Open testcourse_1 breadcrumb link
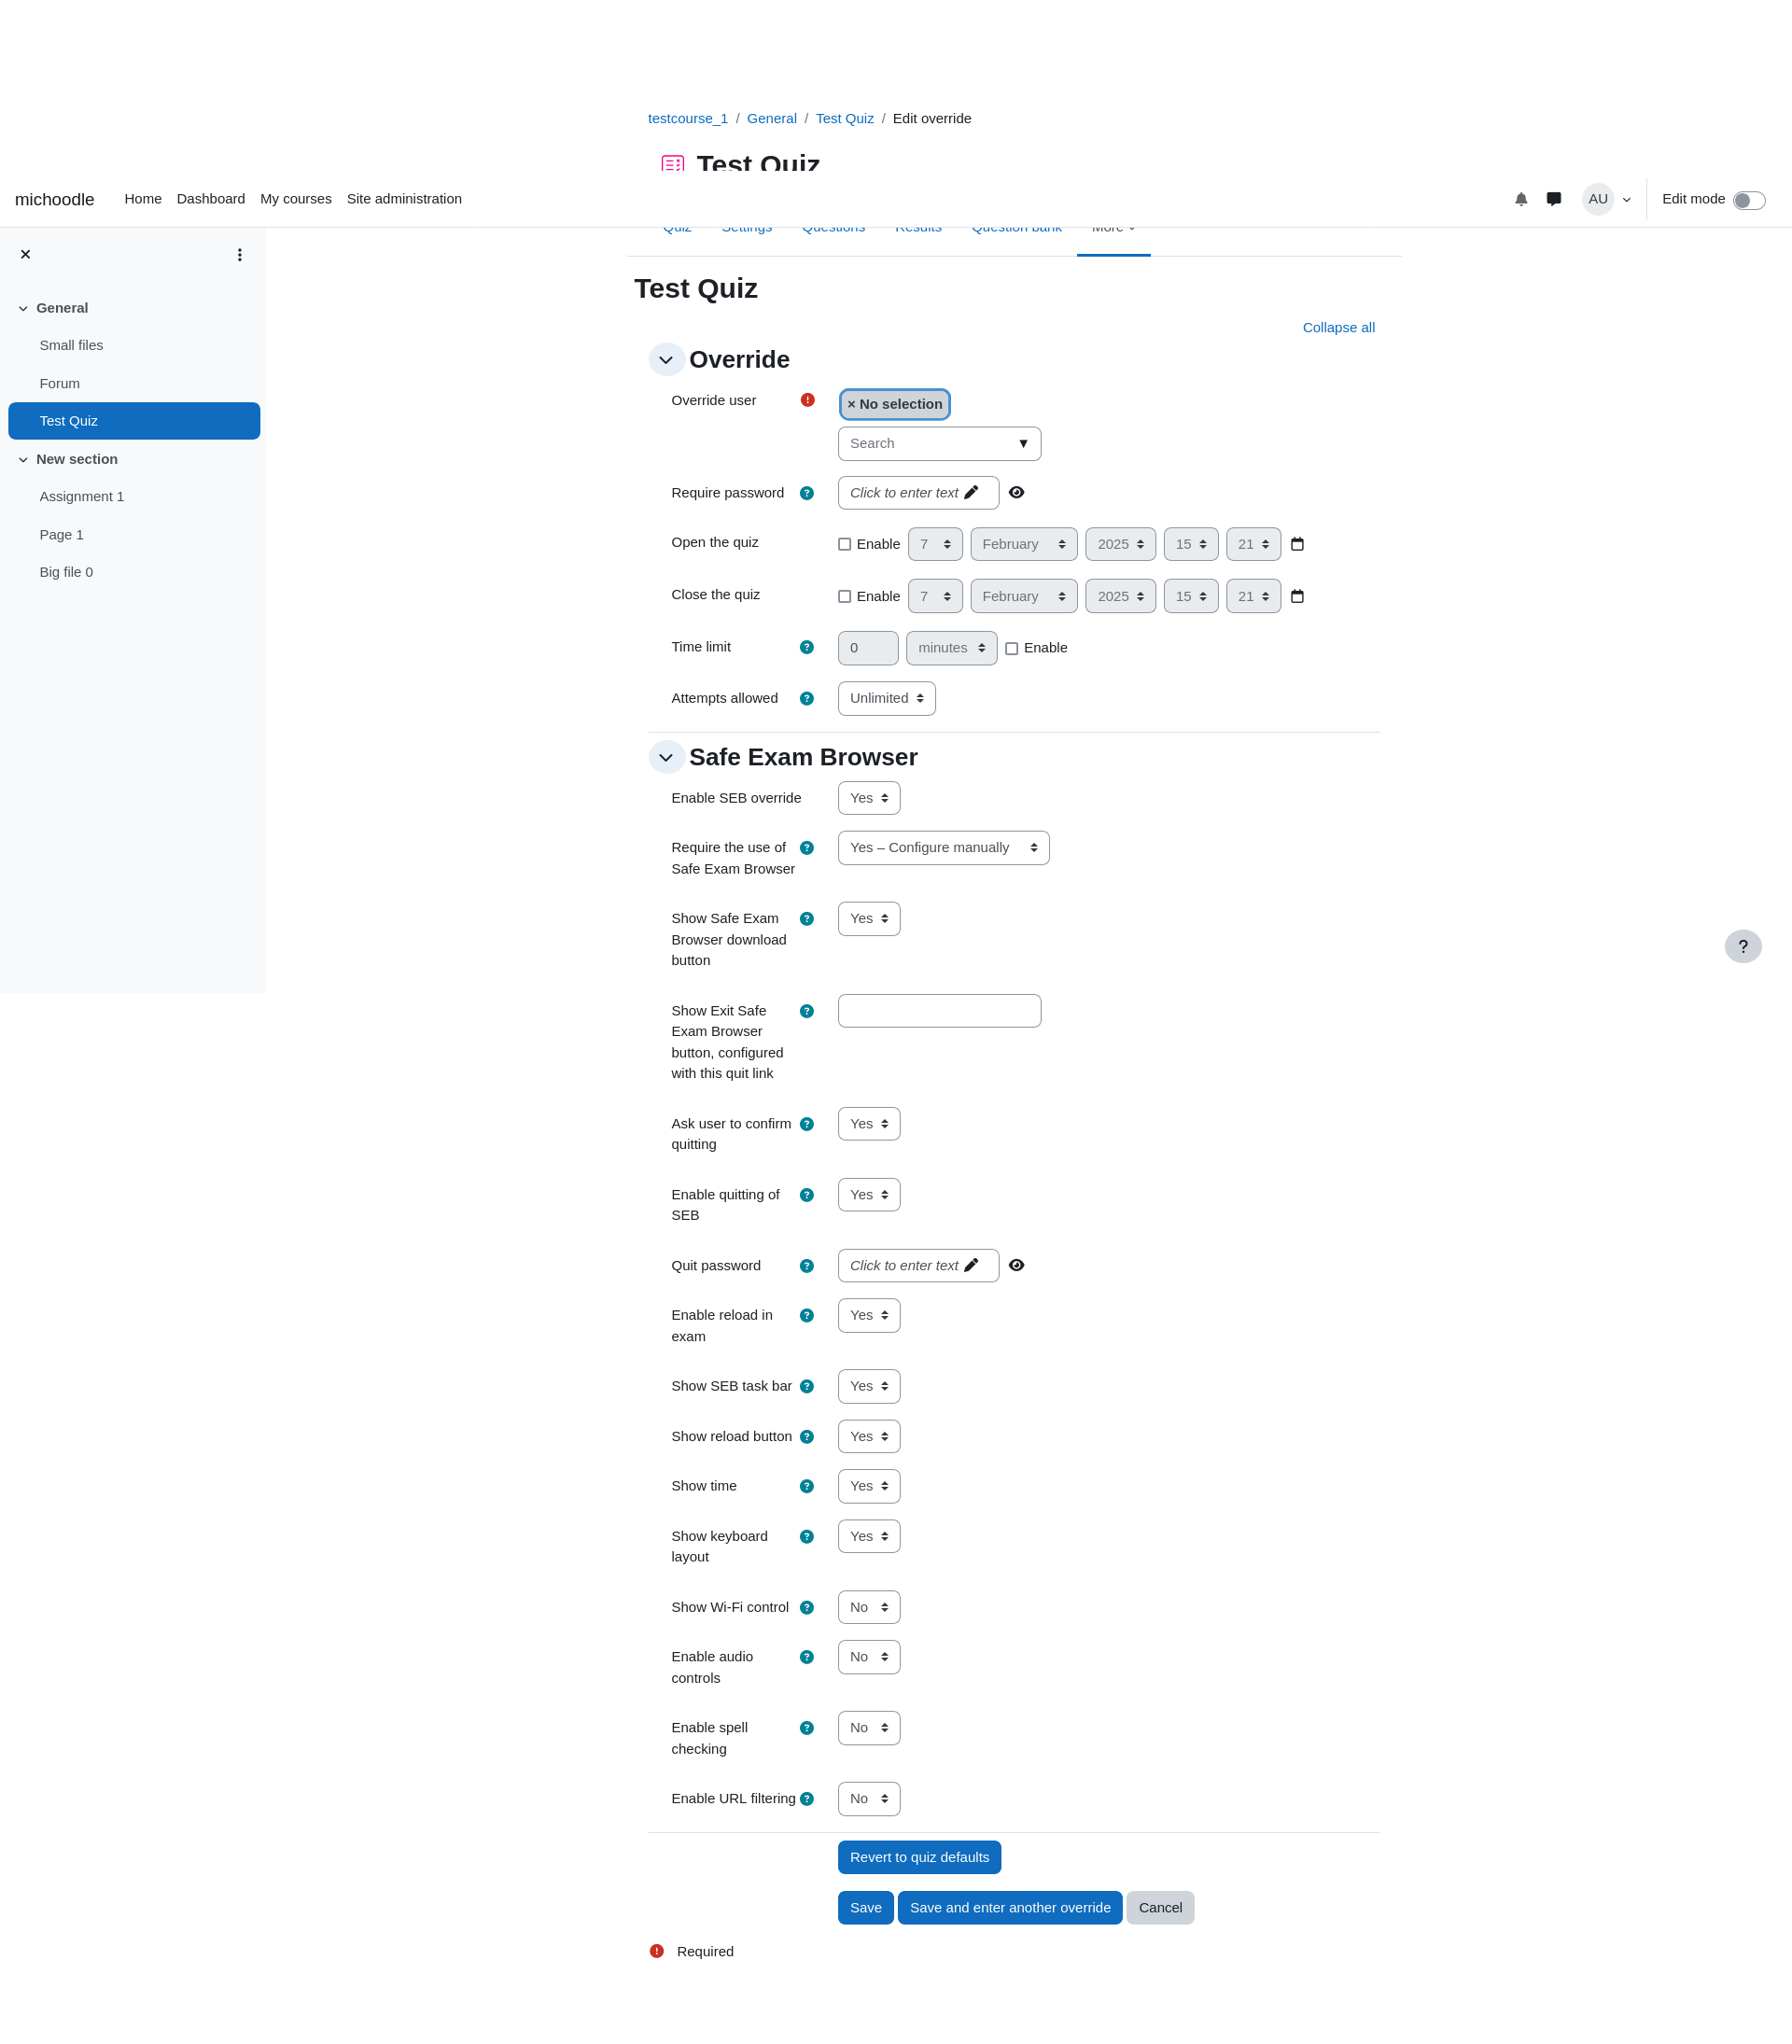Viewport: 1792px width, 2044px height. pos(688,119)
